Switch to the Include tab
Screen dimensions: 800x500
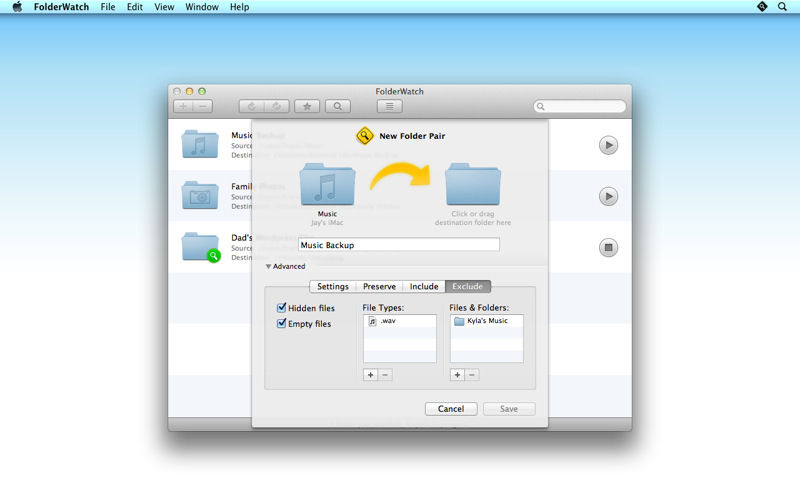423,286
